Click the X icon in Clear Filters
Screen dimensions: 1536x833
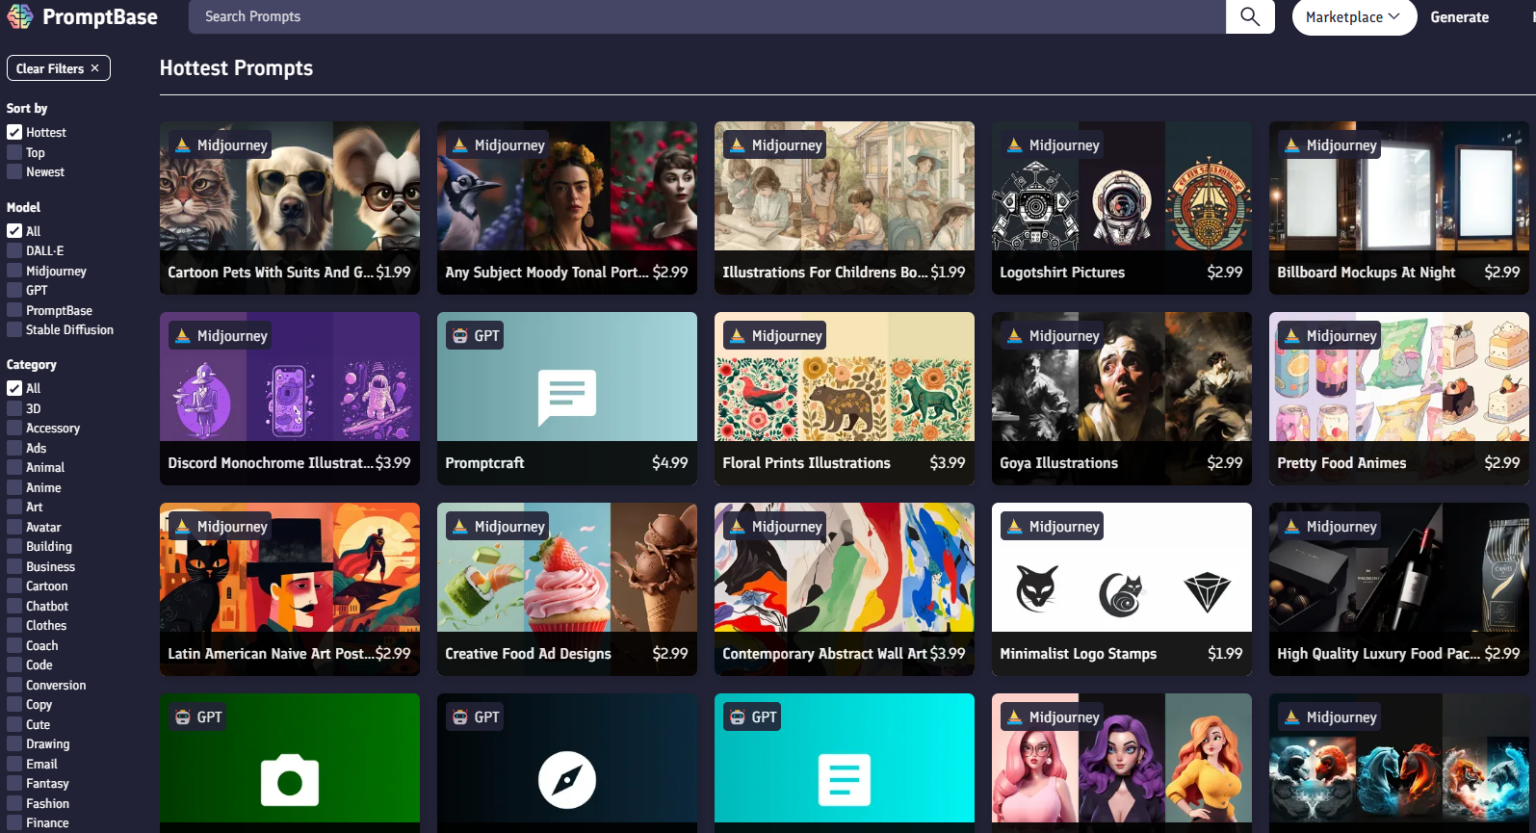click(95, 68)
